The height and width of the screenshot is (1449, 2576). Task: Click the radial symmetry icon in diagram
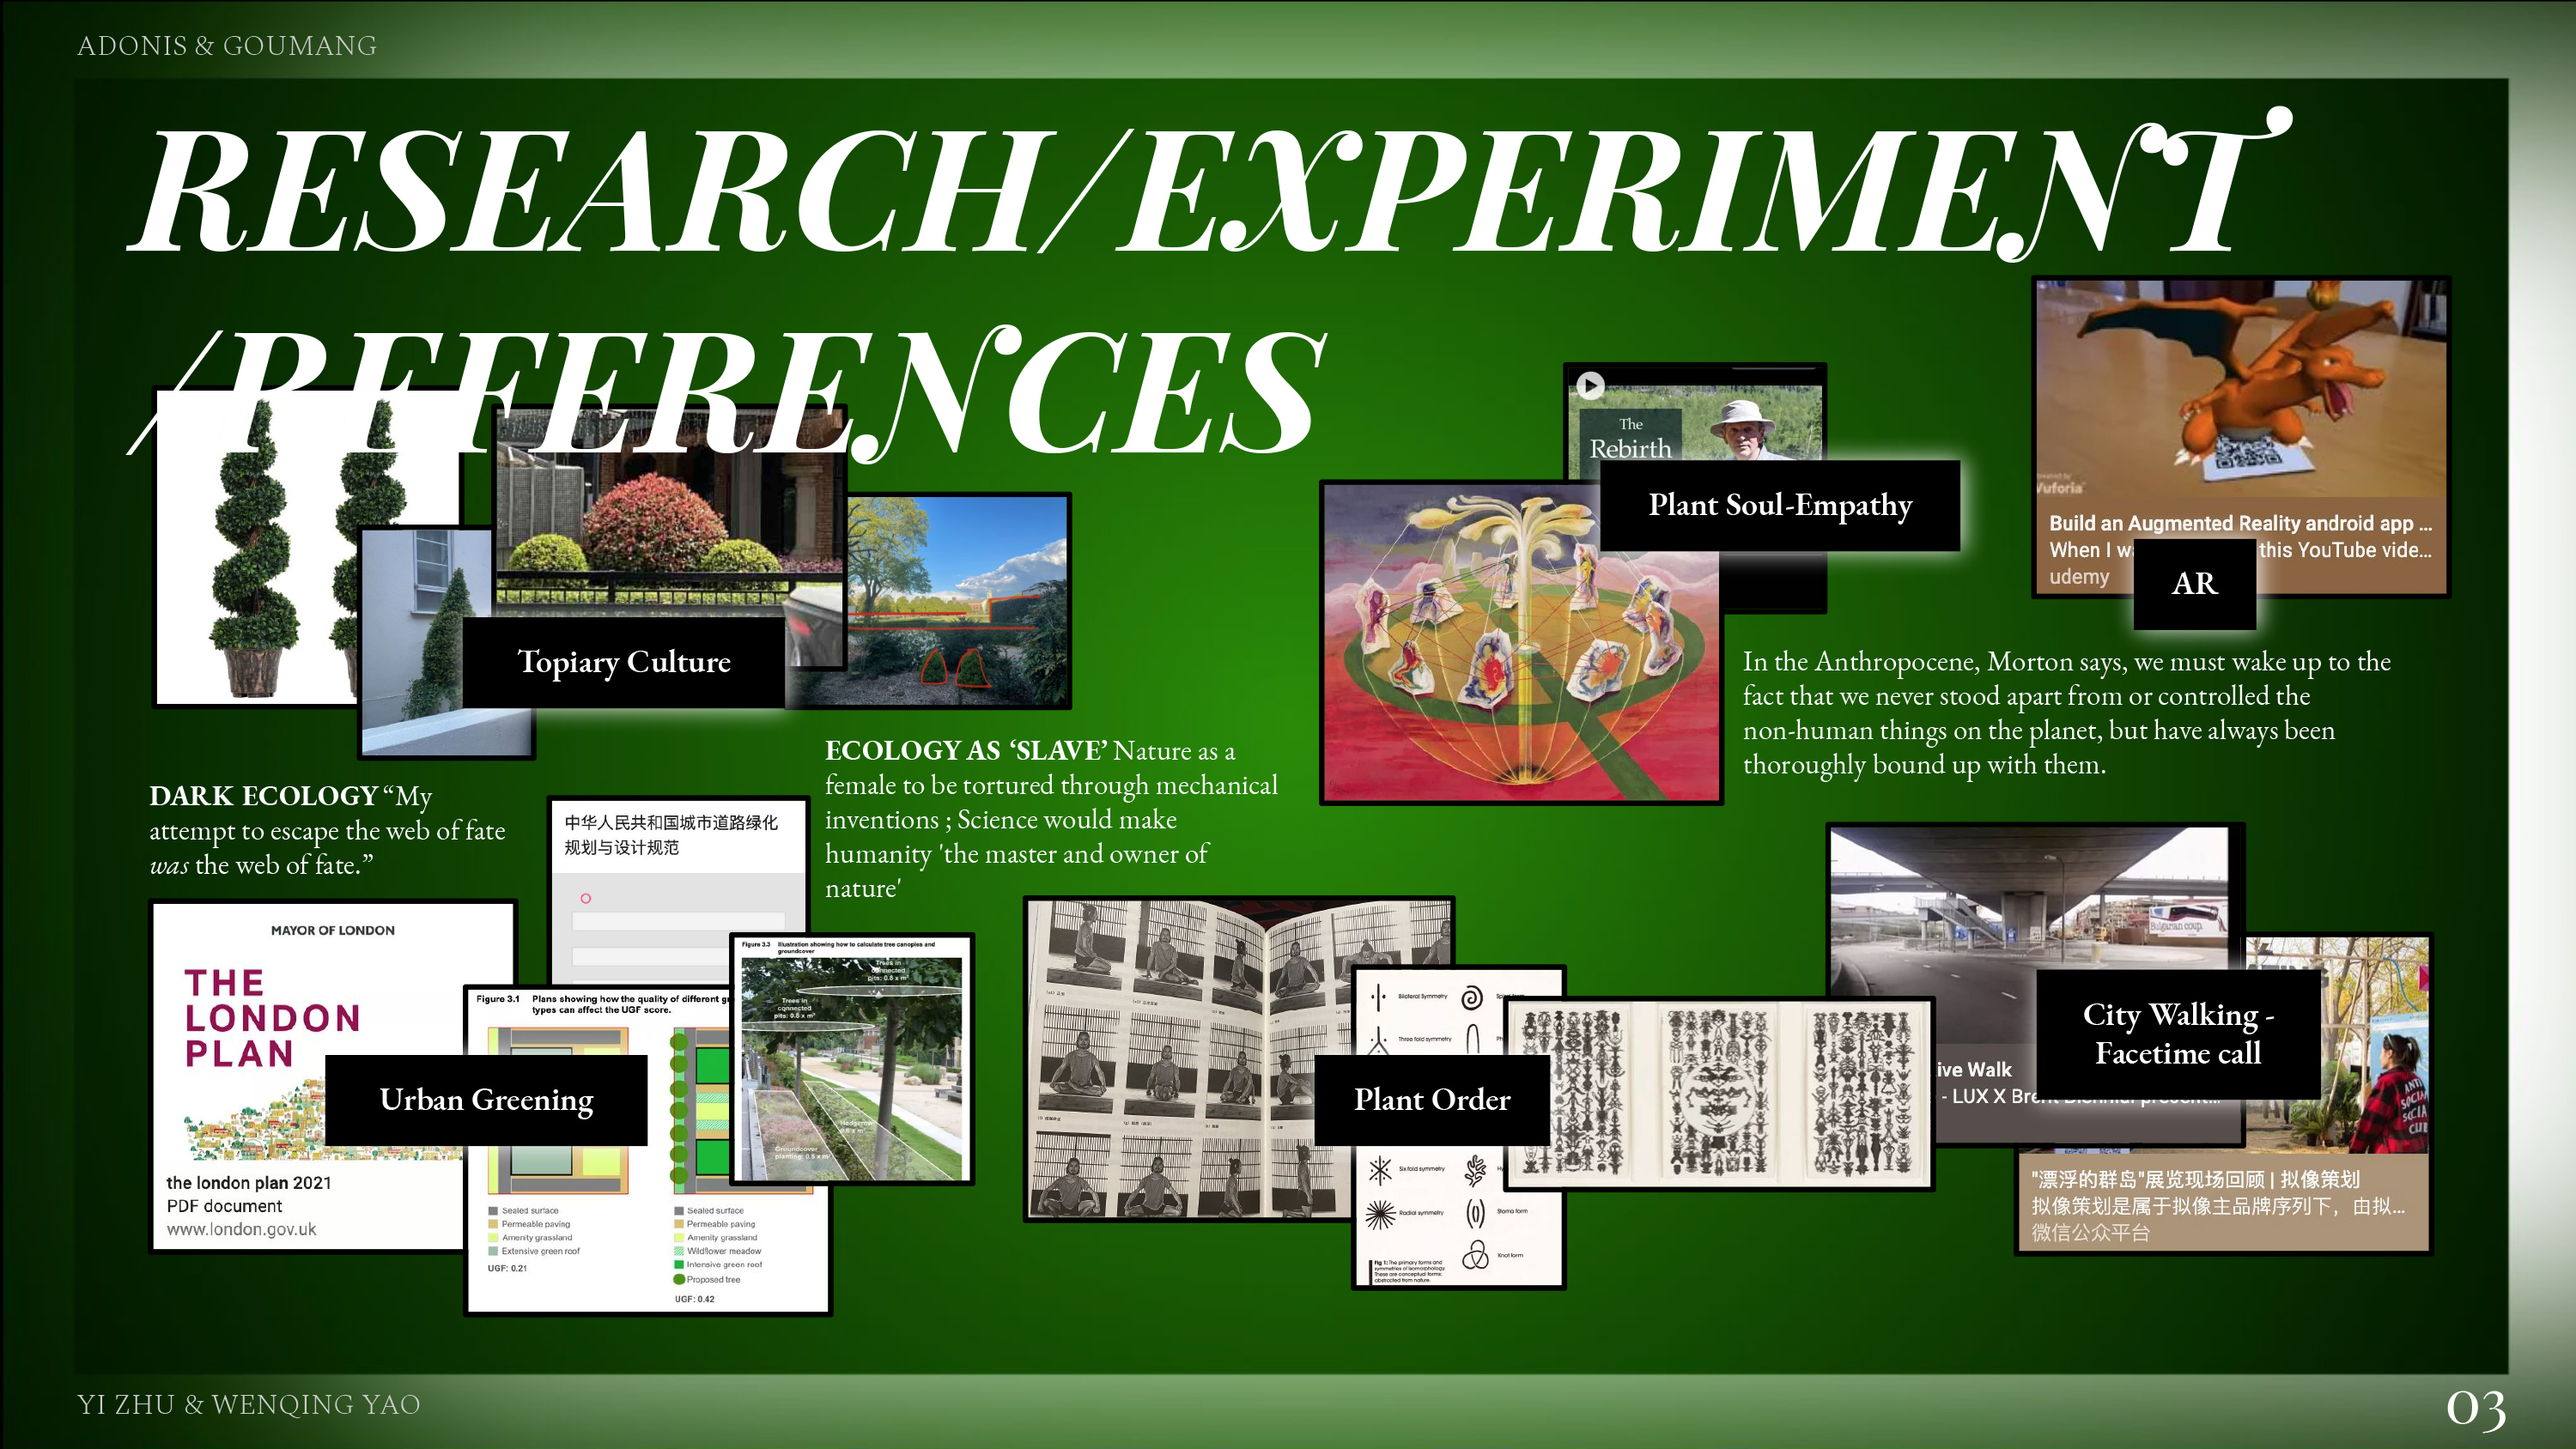pos(1380,1214)
